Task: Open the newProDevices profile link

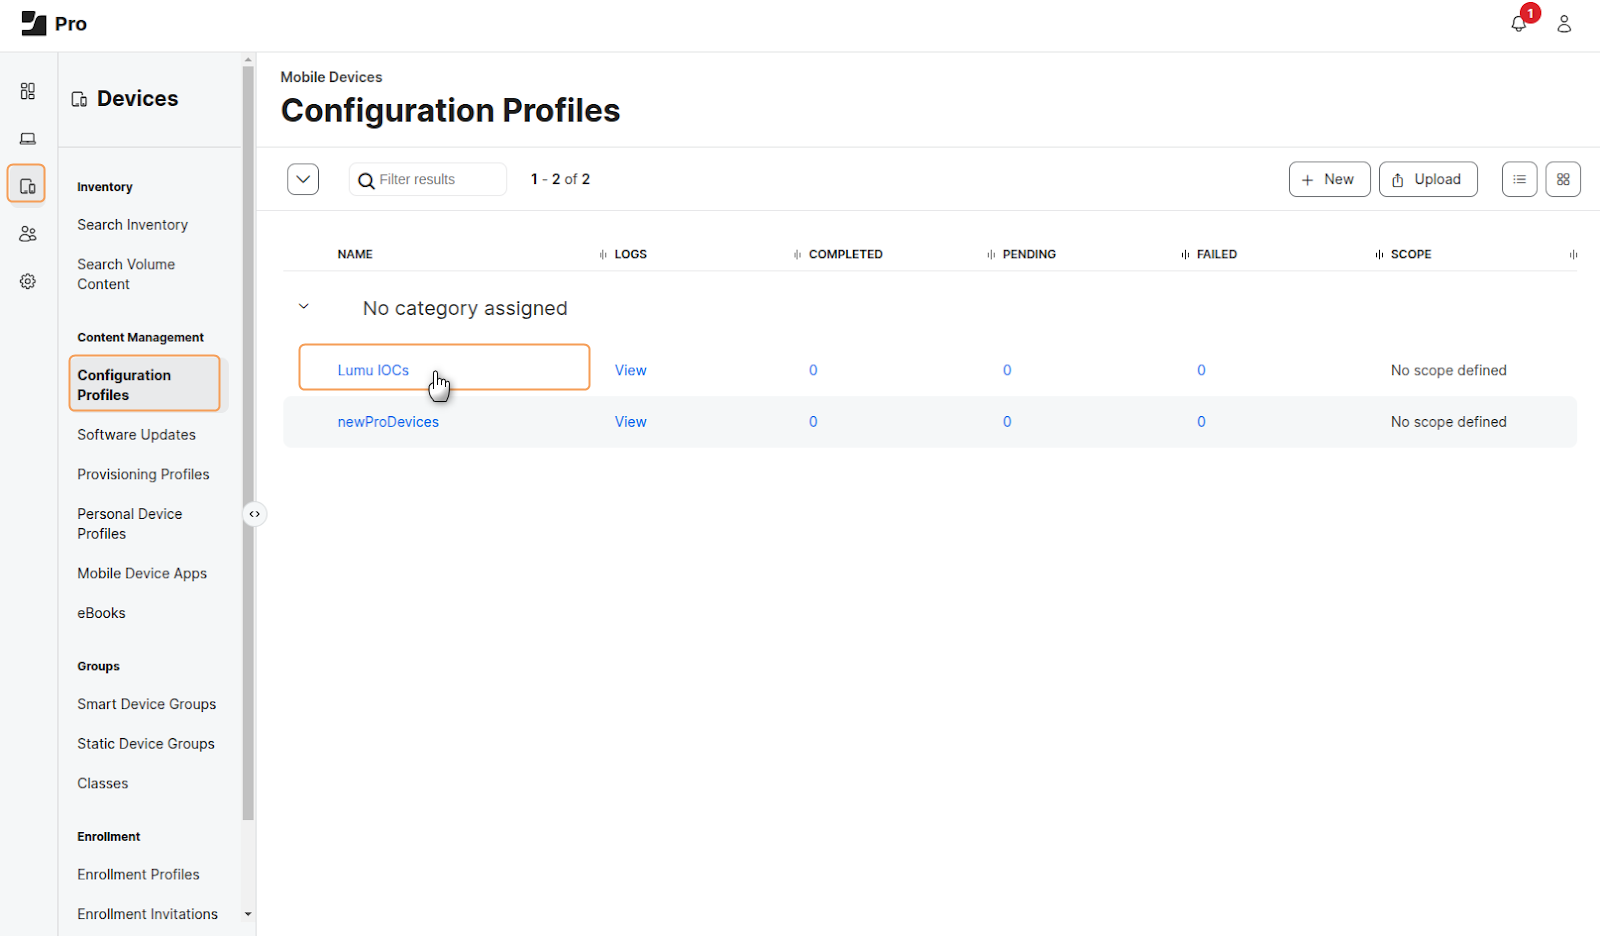Action: coord(388,422)
